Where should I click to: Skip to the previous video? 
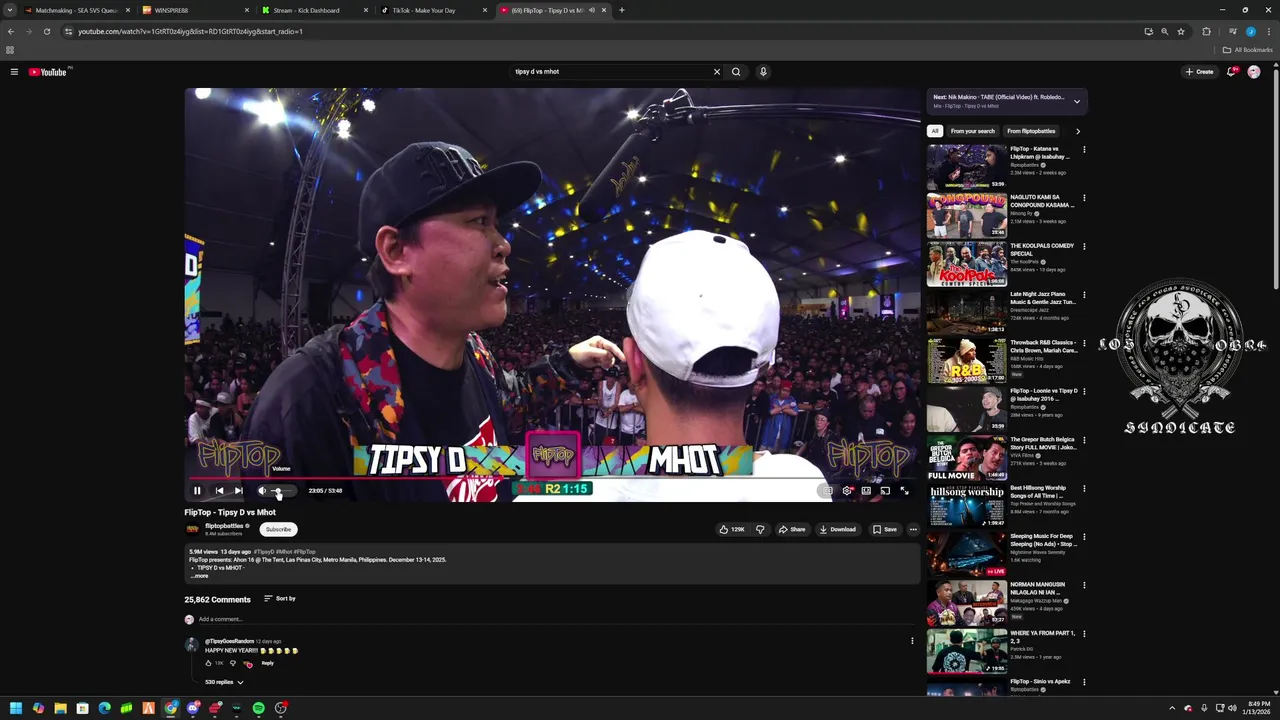pos(219,491)
